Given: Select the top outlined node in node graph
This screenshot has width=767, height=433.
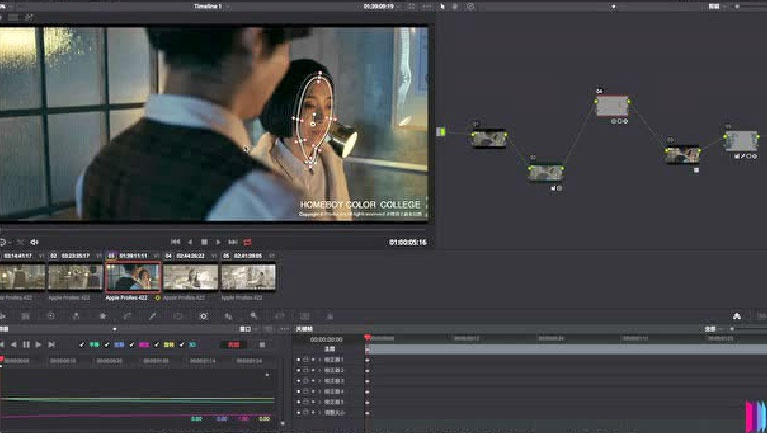Looking at the screenshot, I should [x=612, y=106].
